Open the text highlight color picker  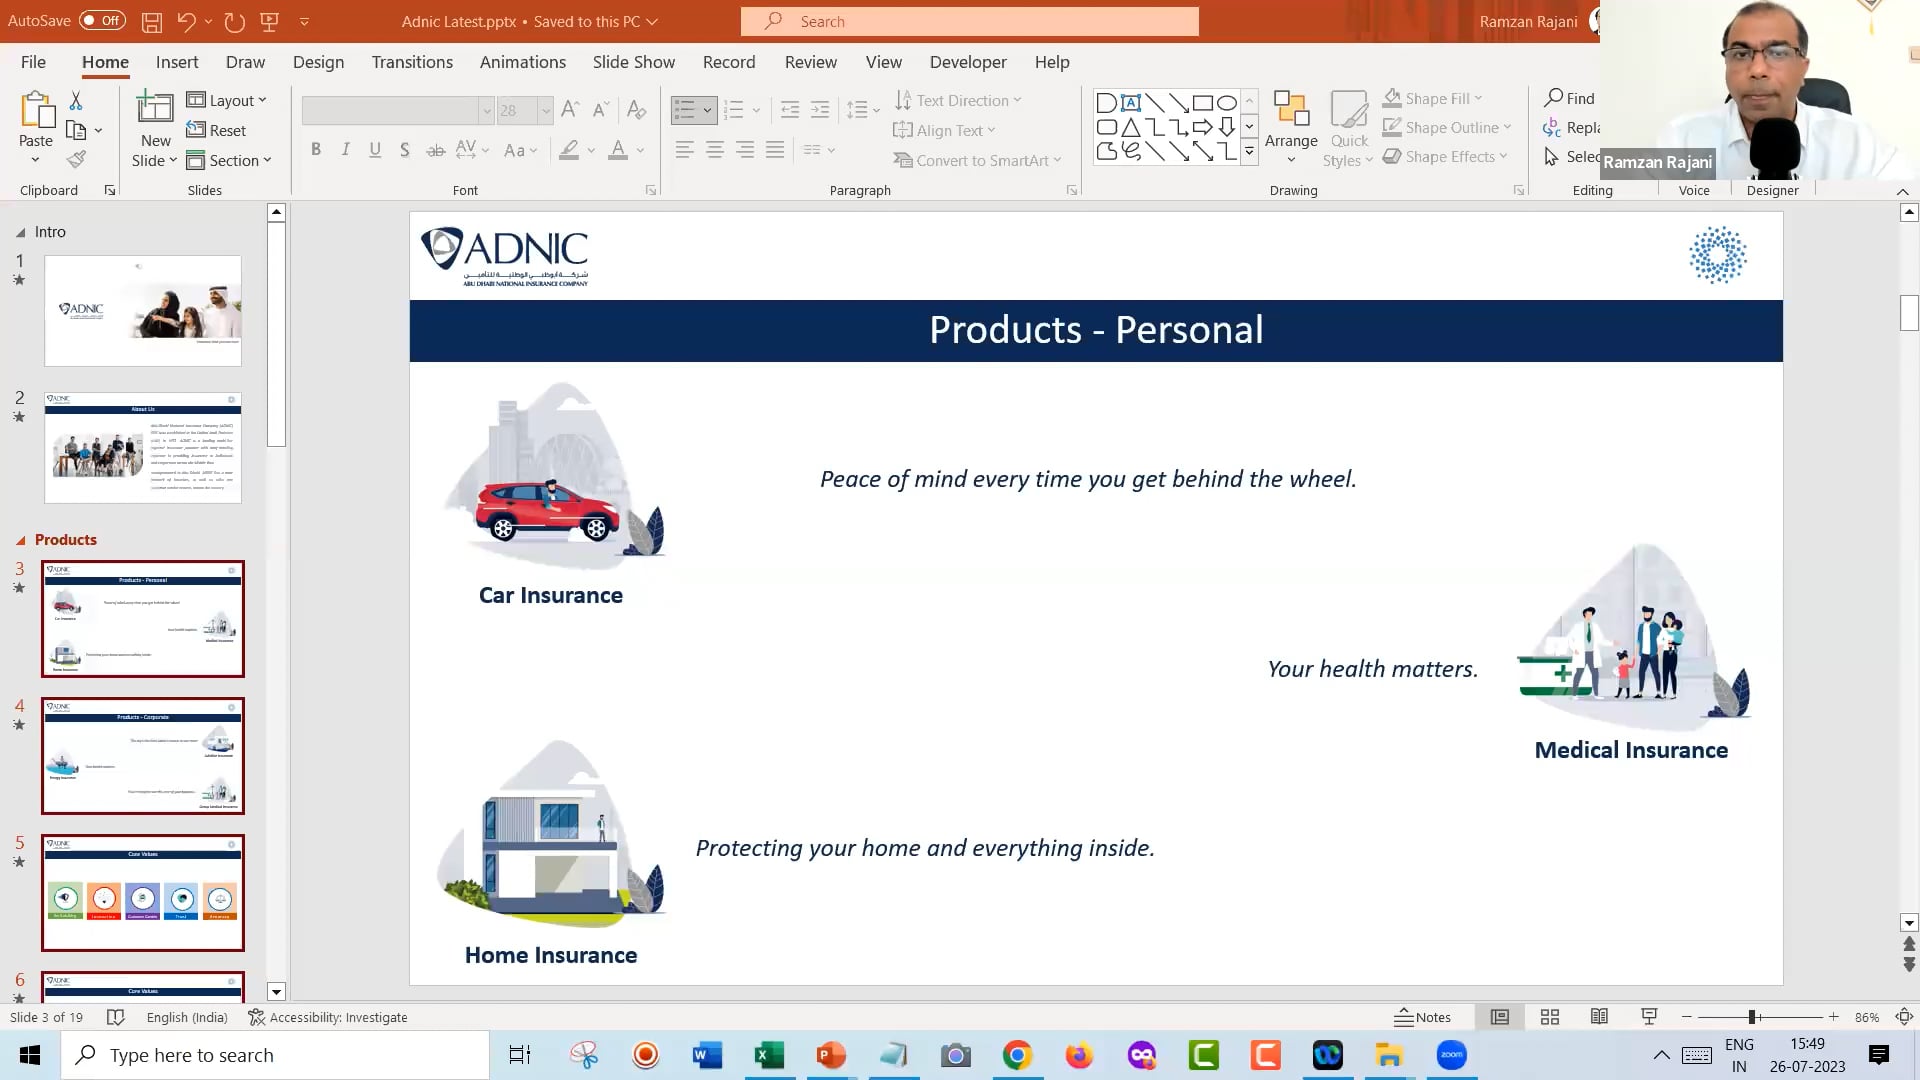[x=591, y=150]
